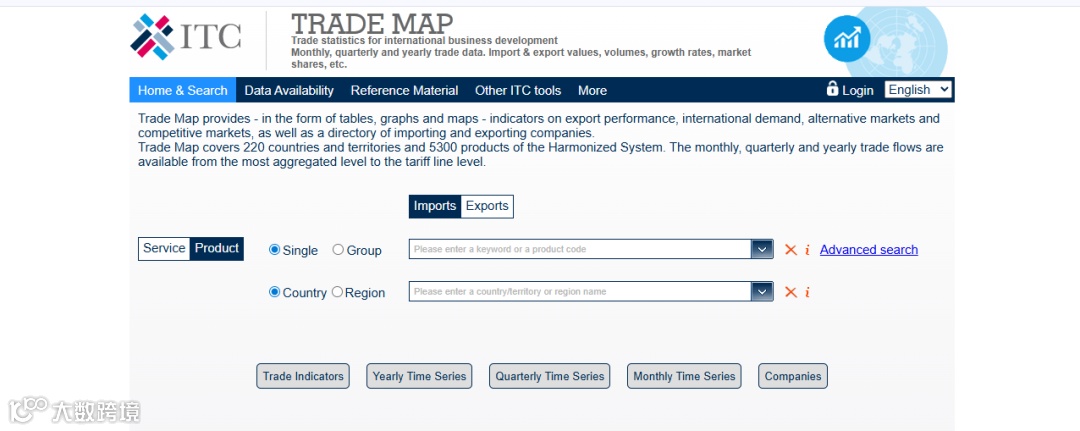
Task: Expand the product code dropdown arrow
Action: 762,249
